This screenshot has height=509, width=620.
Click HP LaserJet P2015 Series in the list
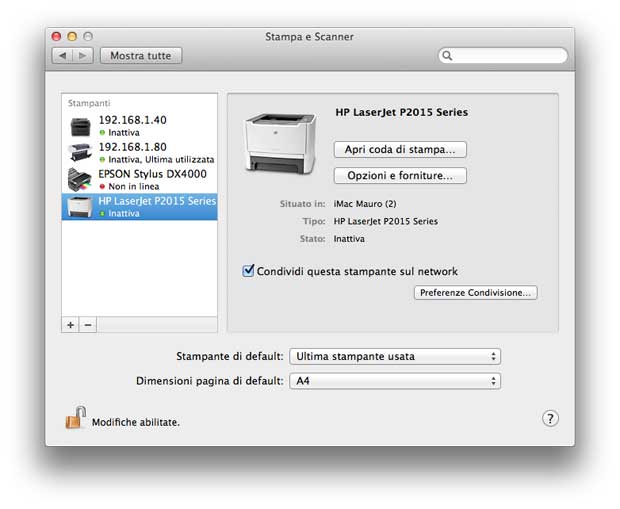(157, 201)
